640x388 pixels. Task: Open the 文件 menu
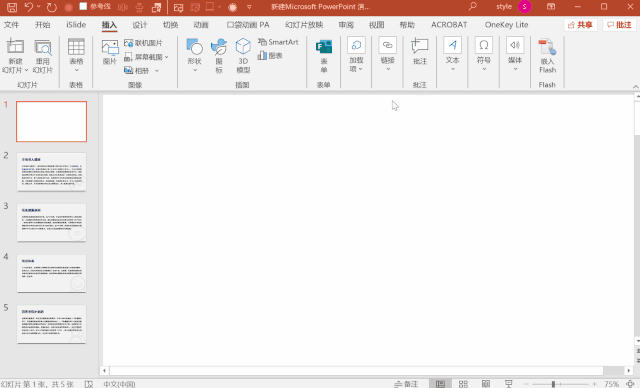pyautogui.click(x=11, y=25)
